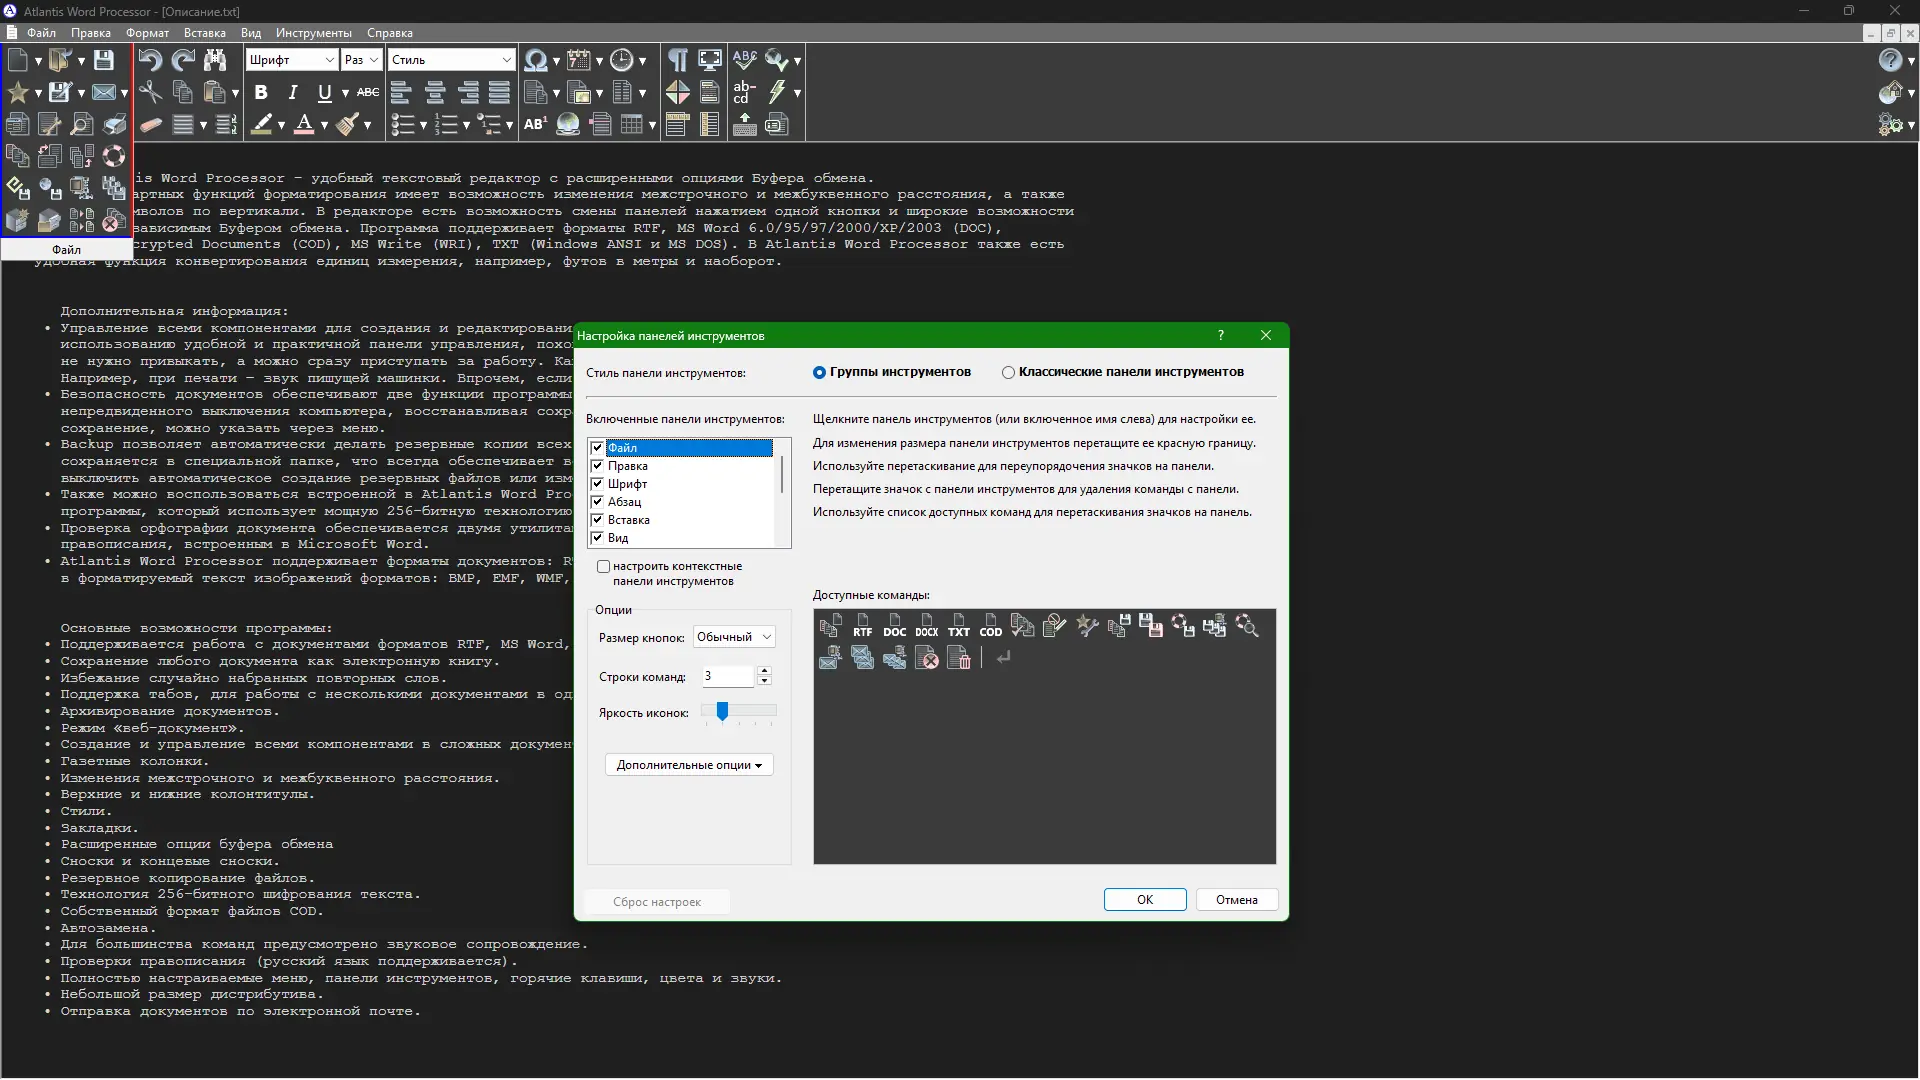Open the Find binoculars tool

(215, 60)
